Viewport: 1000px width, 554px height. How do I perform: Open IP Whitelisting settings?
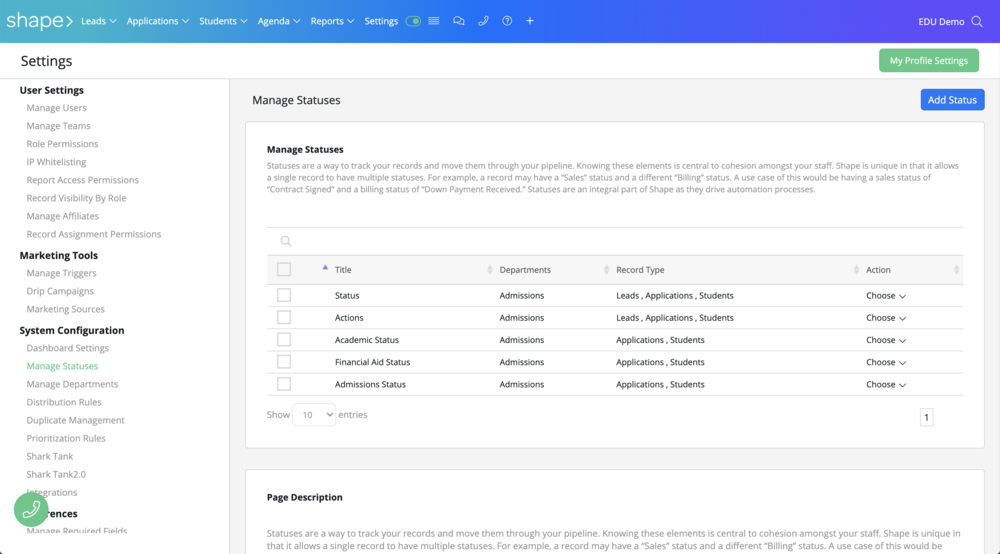point(56,162)
